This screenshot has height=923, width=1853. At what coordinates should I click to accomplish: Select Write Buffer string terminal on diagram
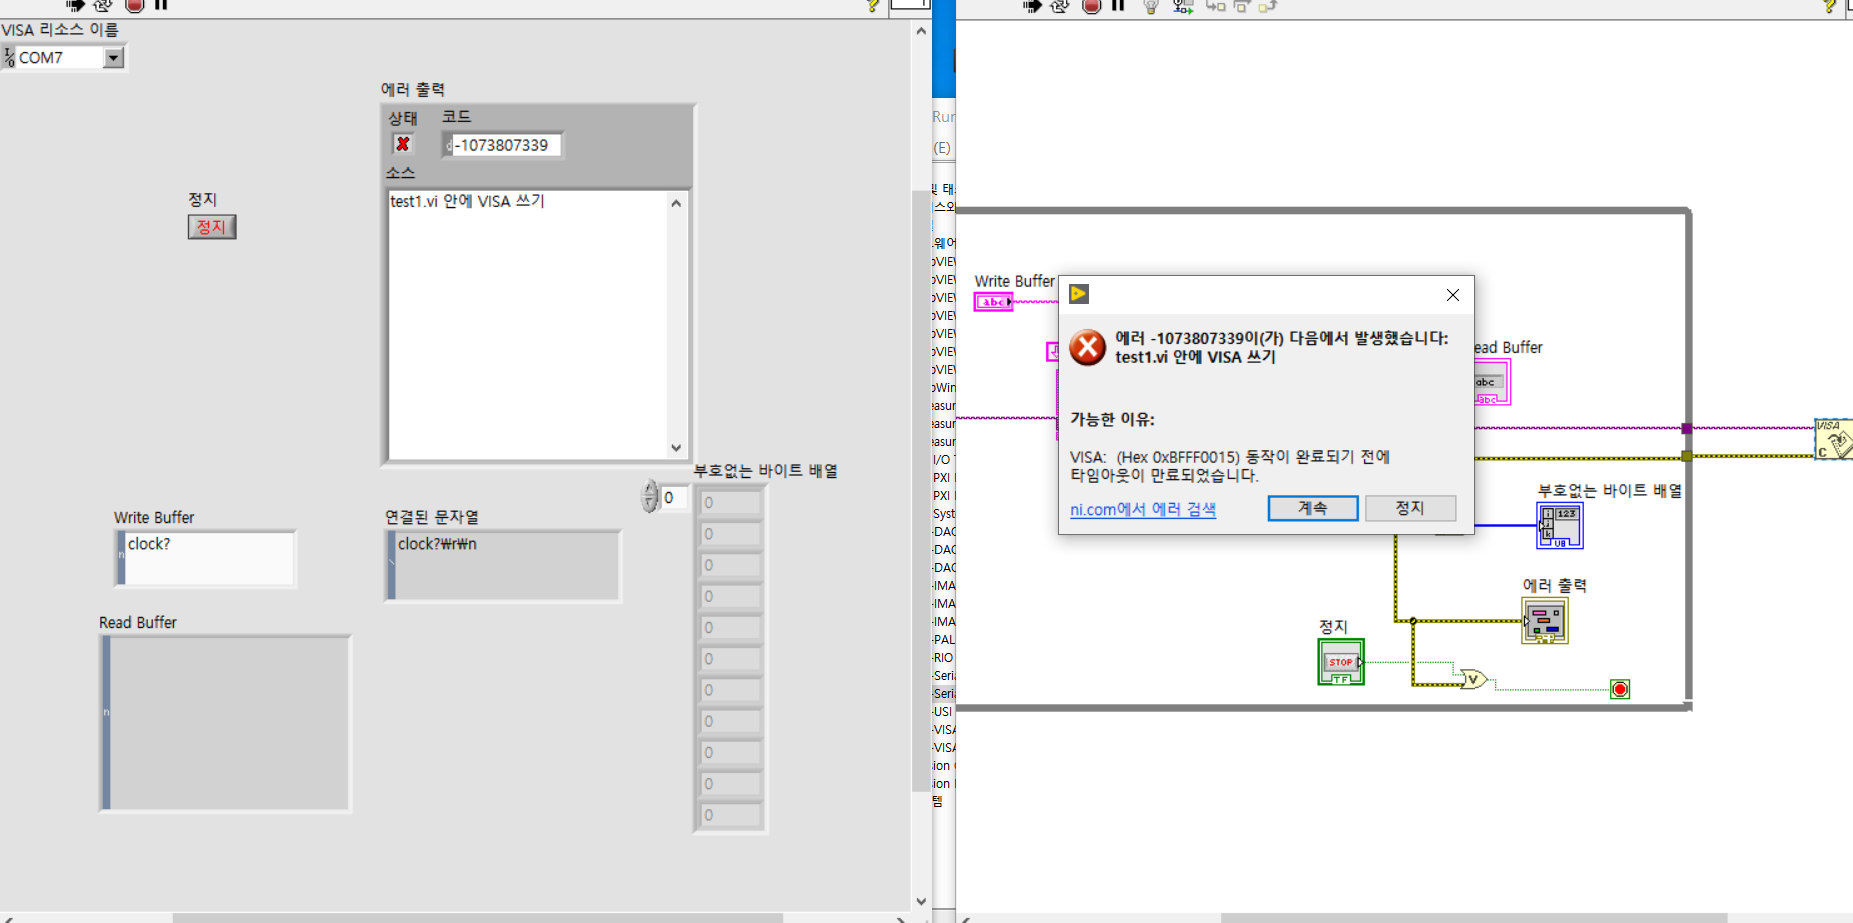993,302
